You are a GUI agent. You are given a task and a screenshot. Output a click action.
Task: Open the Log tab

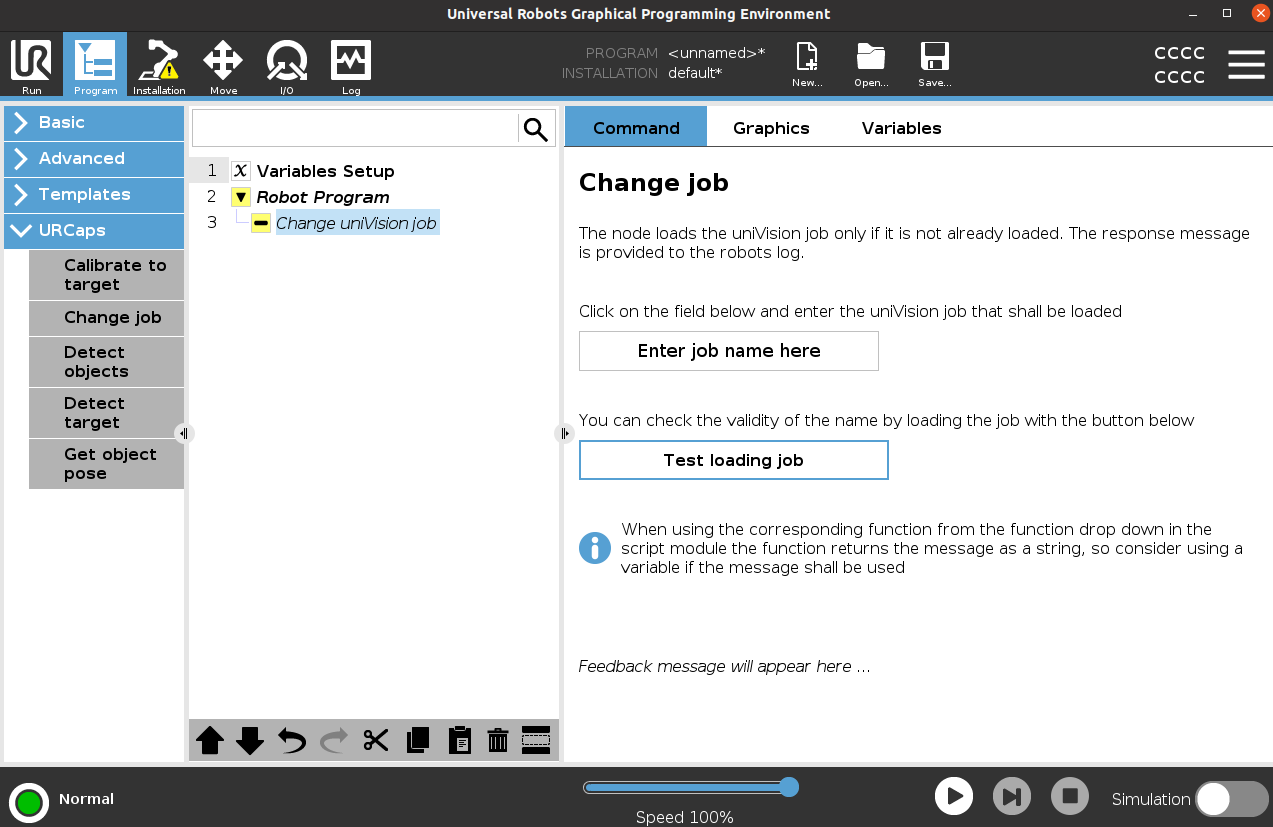coord(351,66)
